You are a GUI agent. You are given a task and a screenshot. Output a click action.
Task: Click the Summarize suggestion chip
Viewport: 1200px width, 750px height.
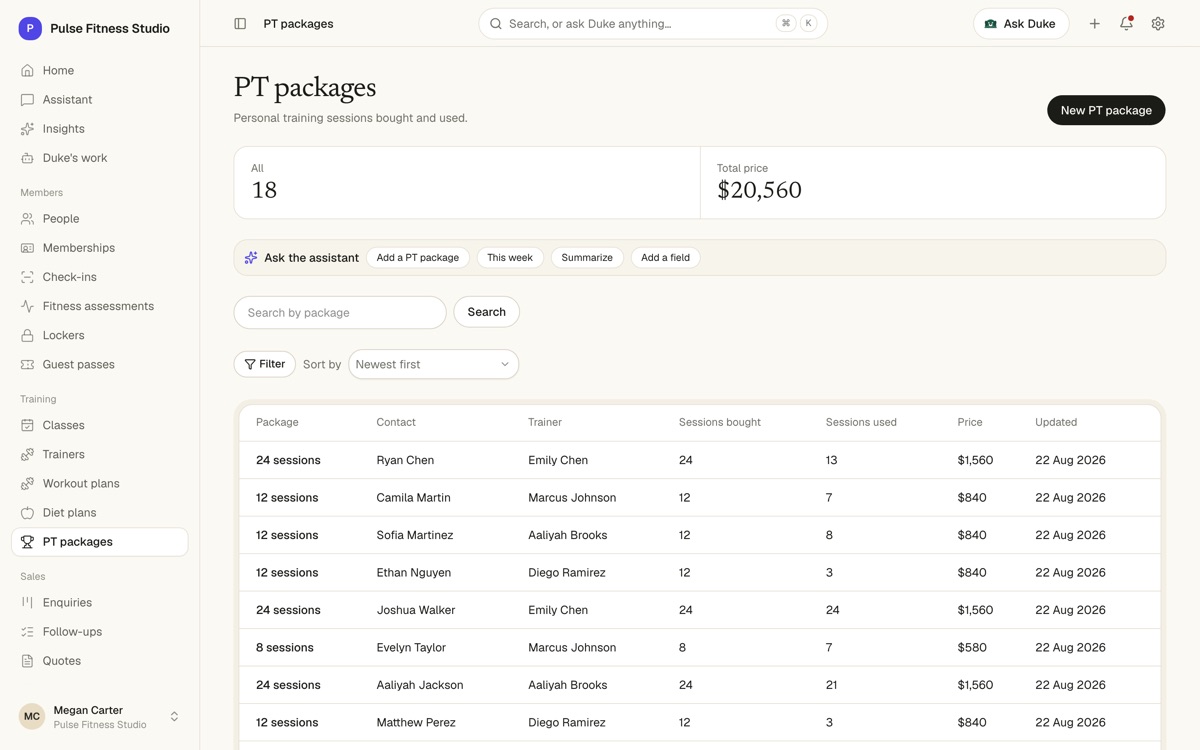point(587,258)
